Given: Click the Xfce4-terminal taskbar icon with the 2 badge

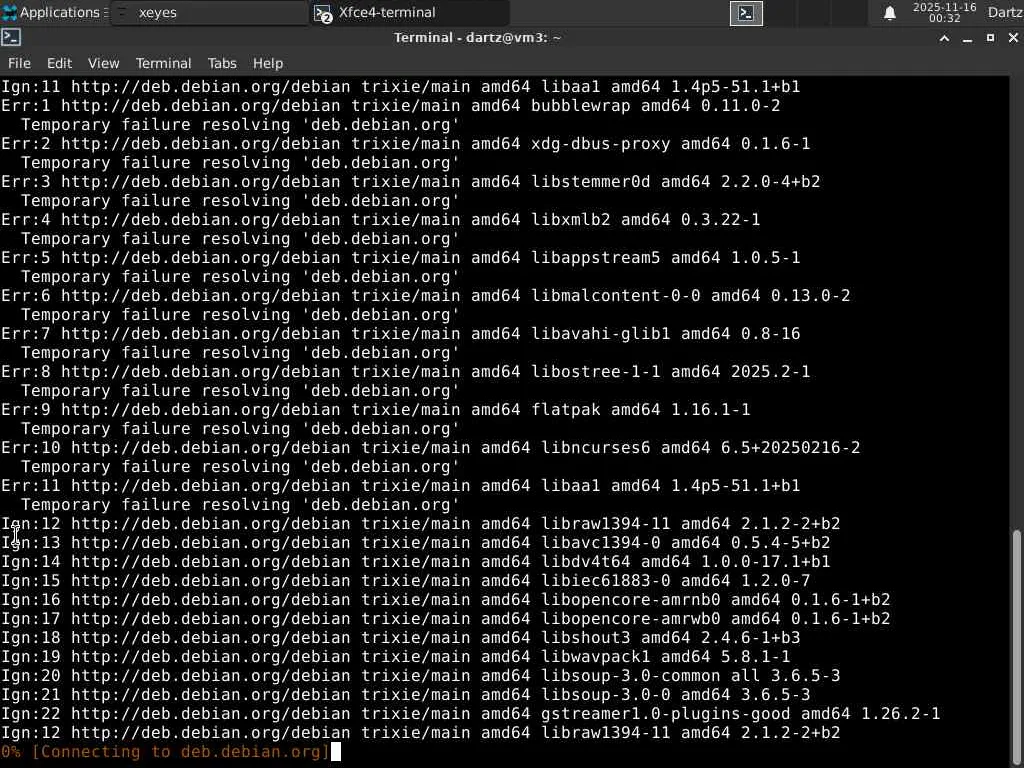Looking at the screenshot, I should click(x=323, y=13).
